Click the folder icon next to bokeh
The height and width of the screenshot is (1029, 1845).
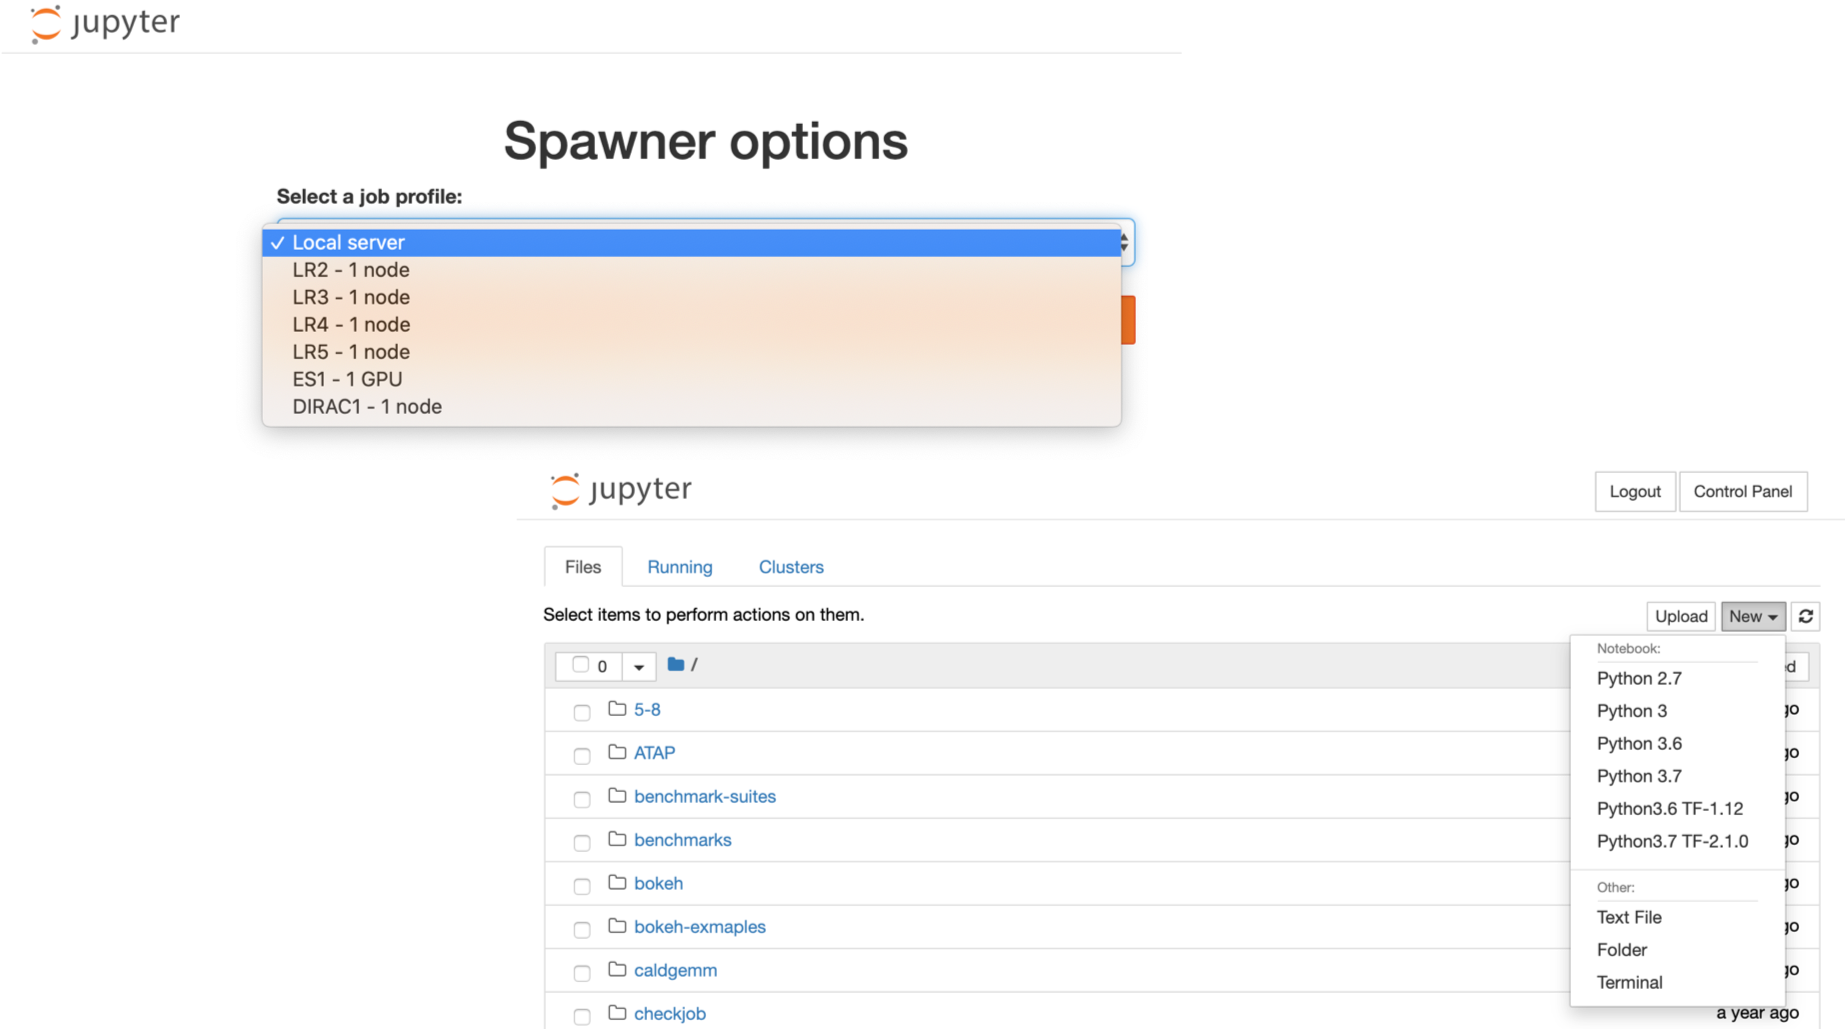[x=617, y=883]
